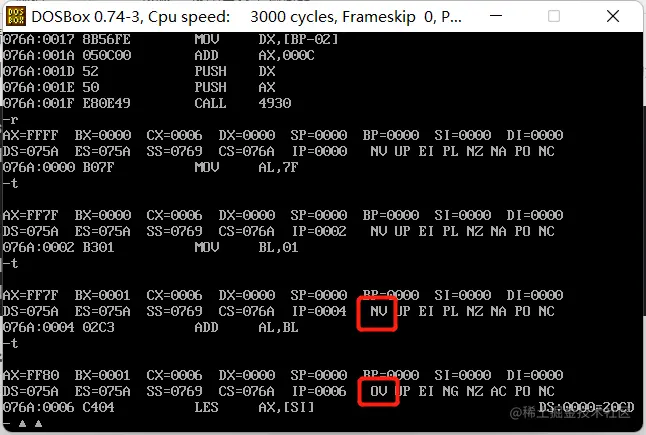646x435 pixels.
Task: Click the 'NG' sign flag
Action: 450,391
